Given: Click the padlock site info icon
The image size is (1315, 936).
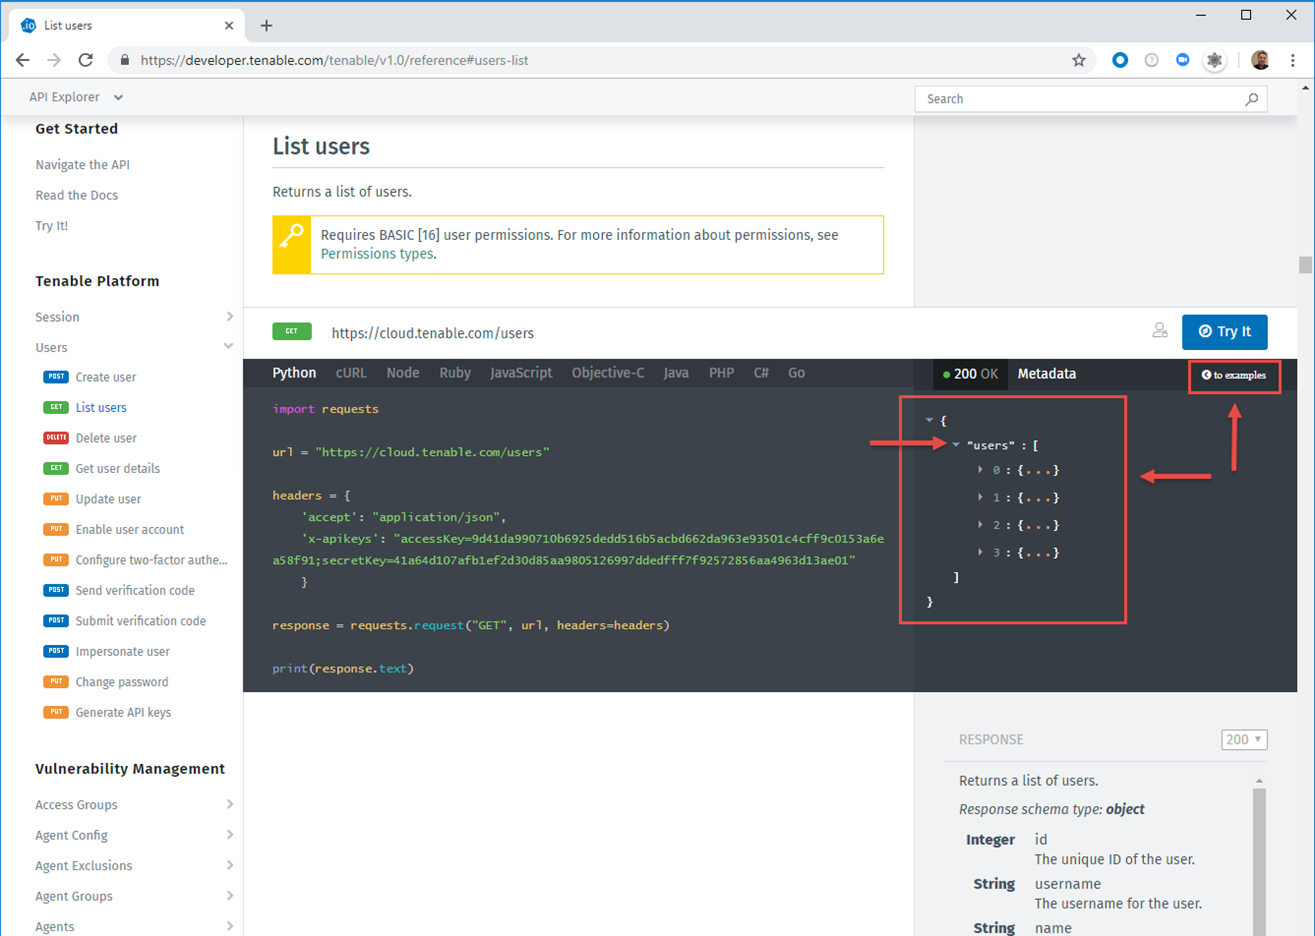Looking at the screenshot, I should coord(125,60).
